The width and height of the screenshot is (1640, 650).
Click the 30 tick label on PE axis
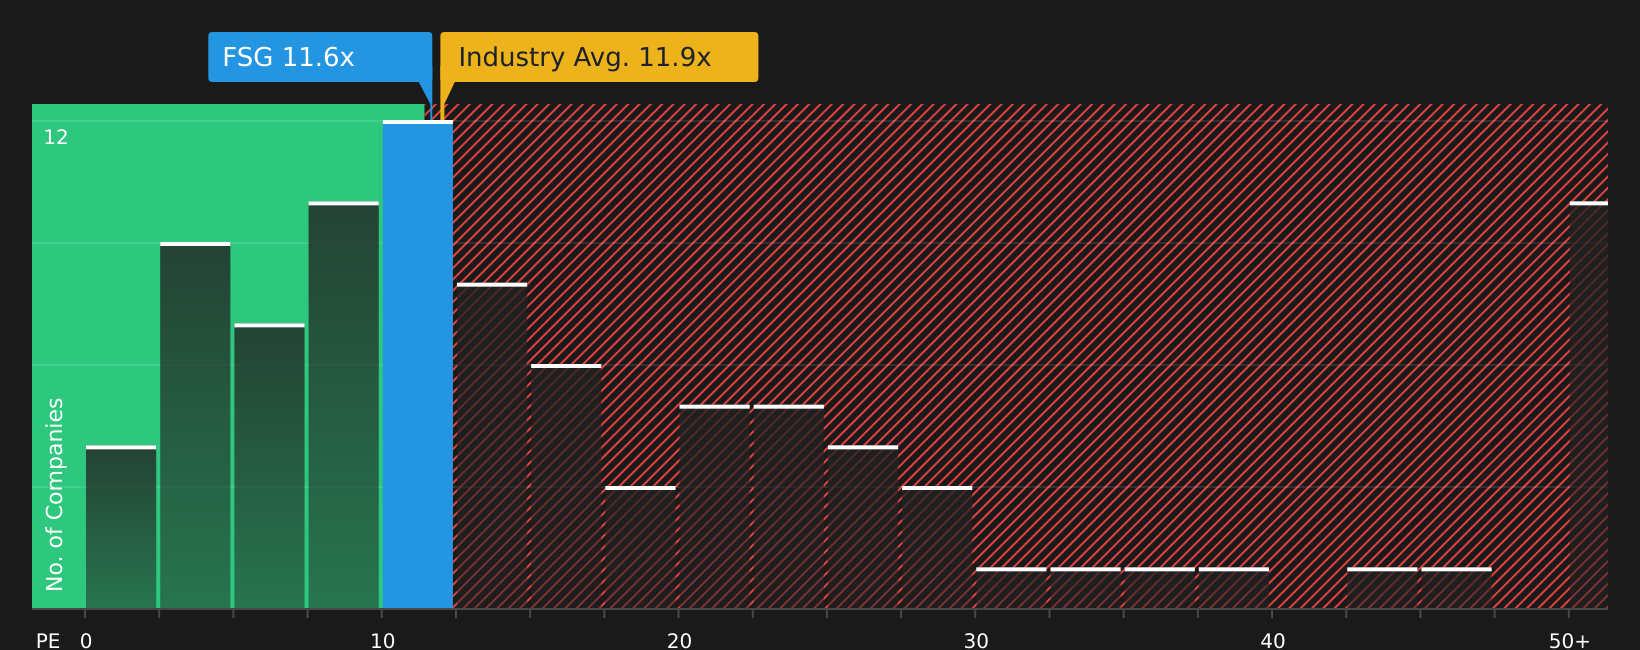tap(976, 641)
